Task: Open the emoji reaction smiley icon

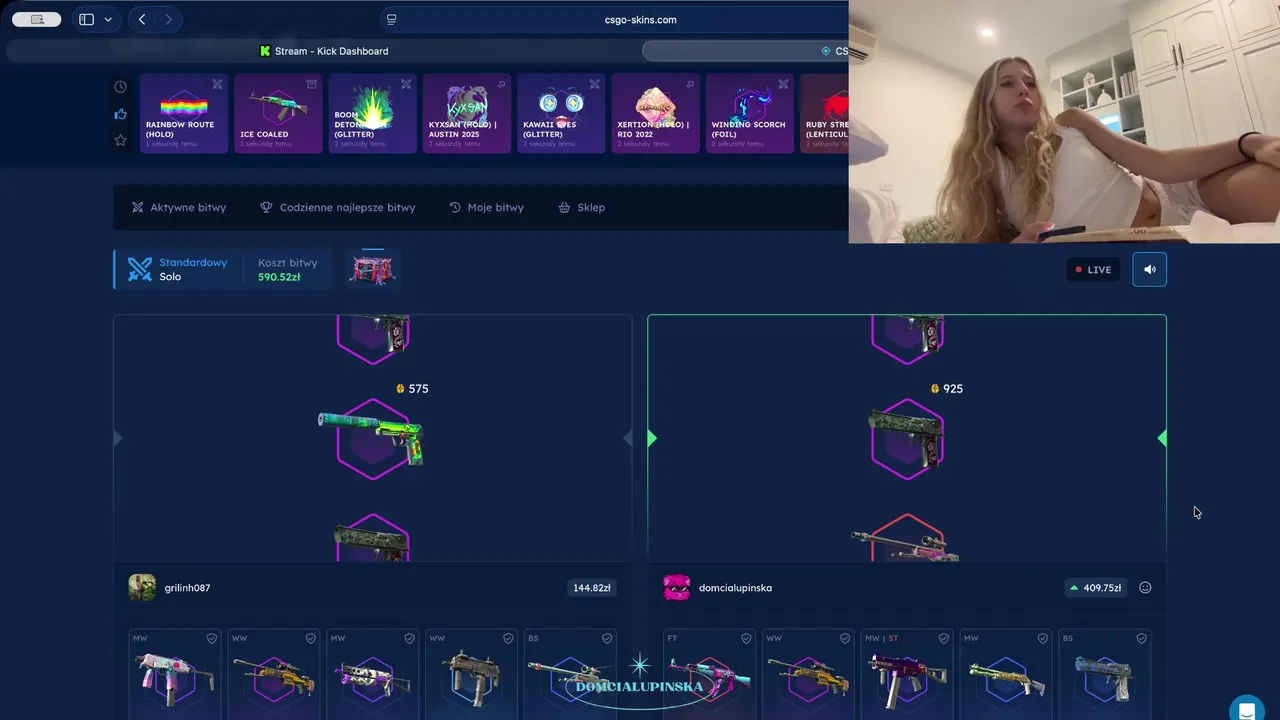Action: [1145, 588]
